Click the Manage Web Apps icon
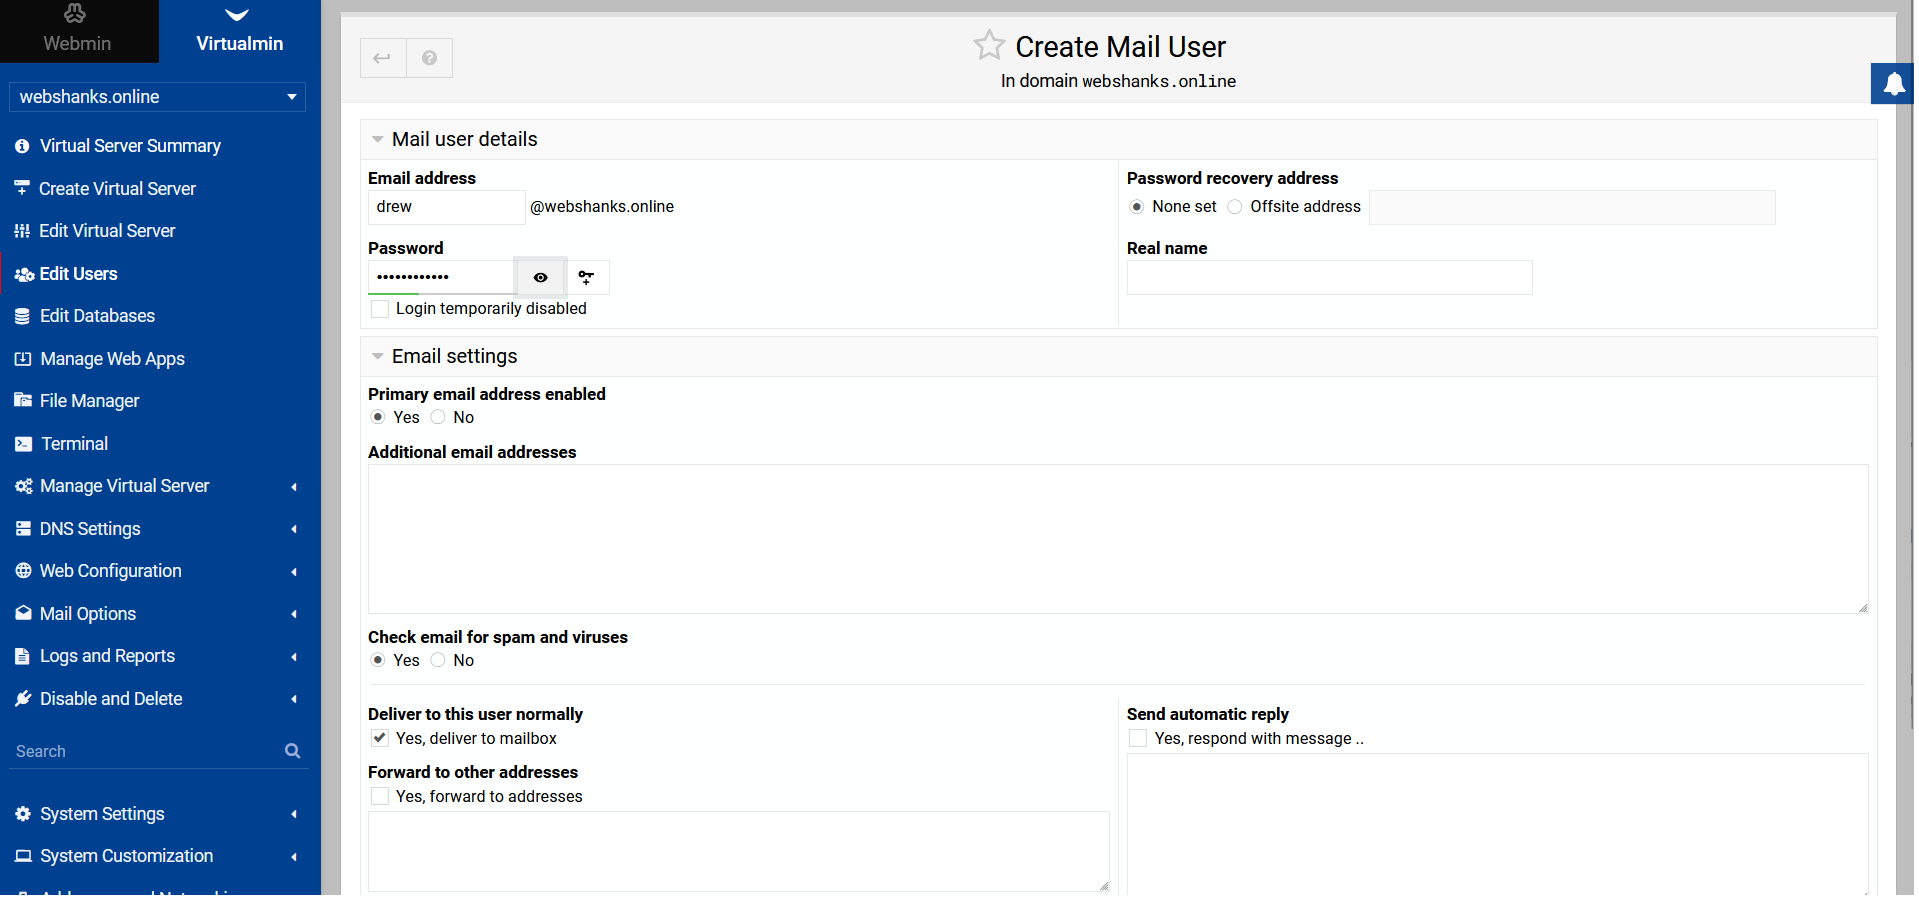 coord(22,359)
